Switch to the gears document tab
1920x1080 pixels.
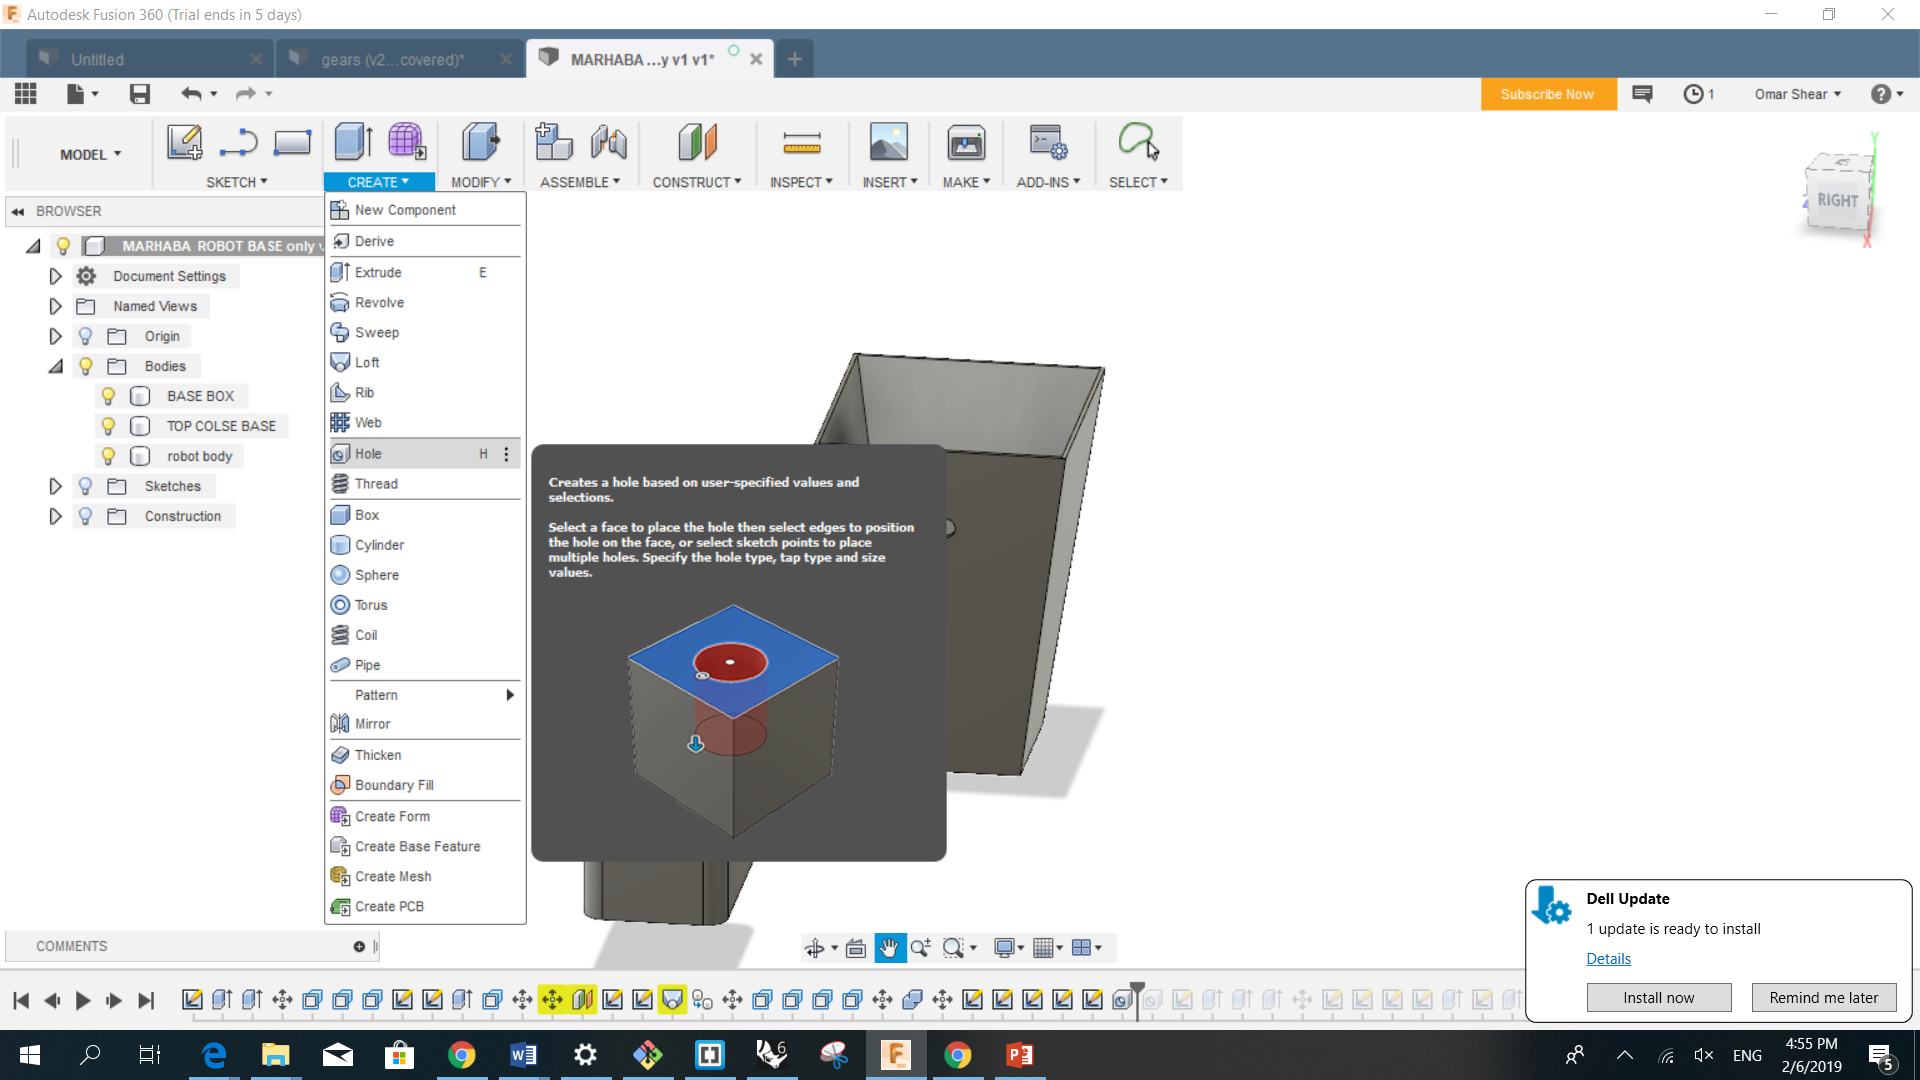pos(392,60)
